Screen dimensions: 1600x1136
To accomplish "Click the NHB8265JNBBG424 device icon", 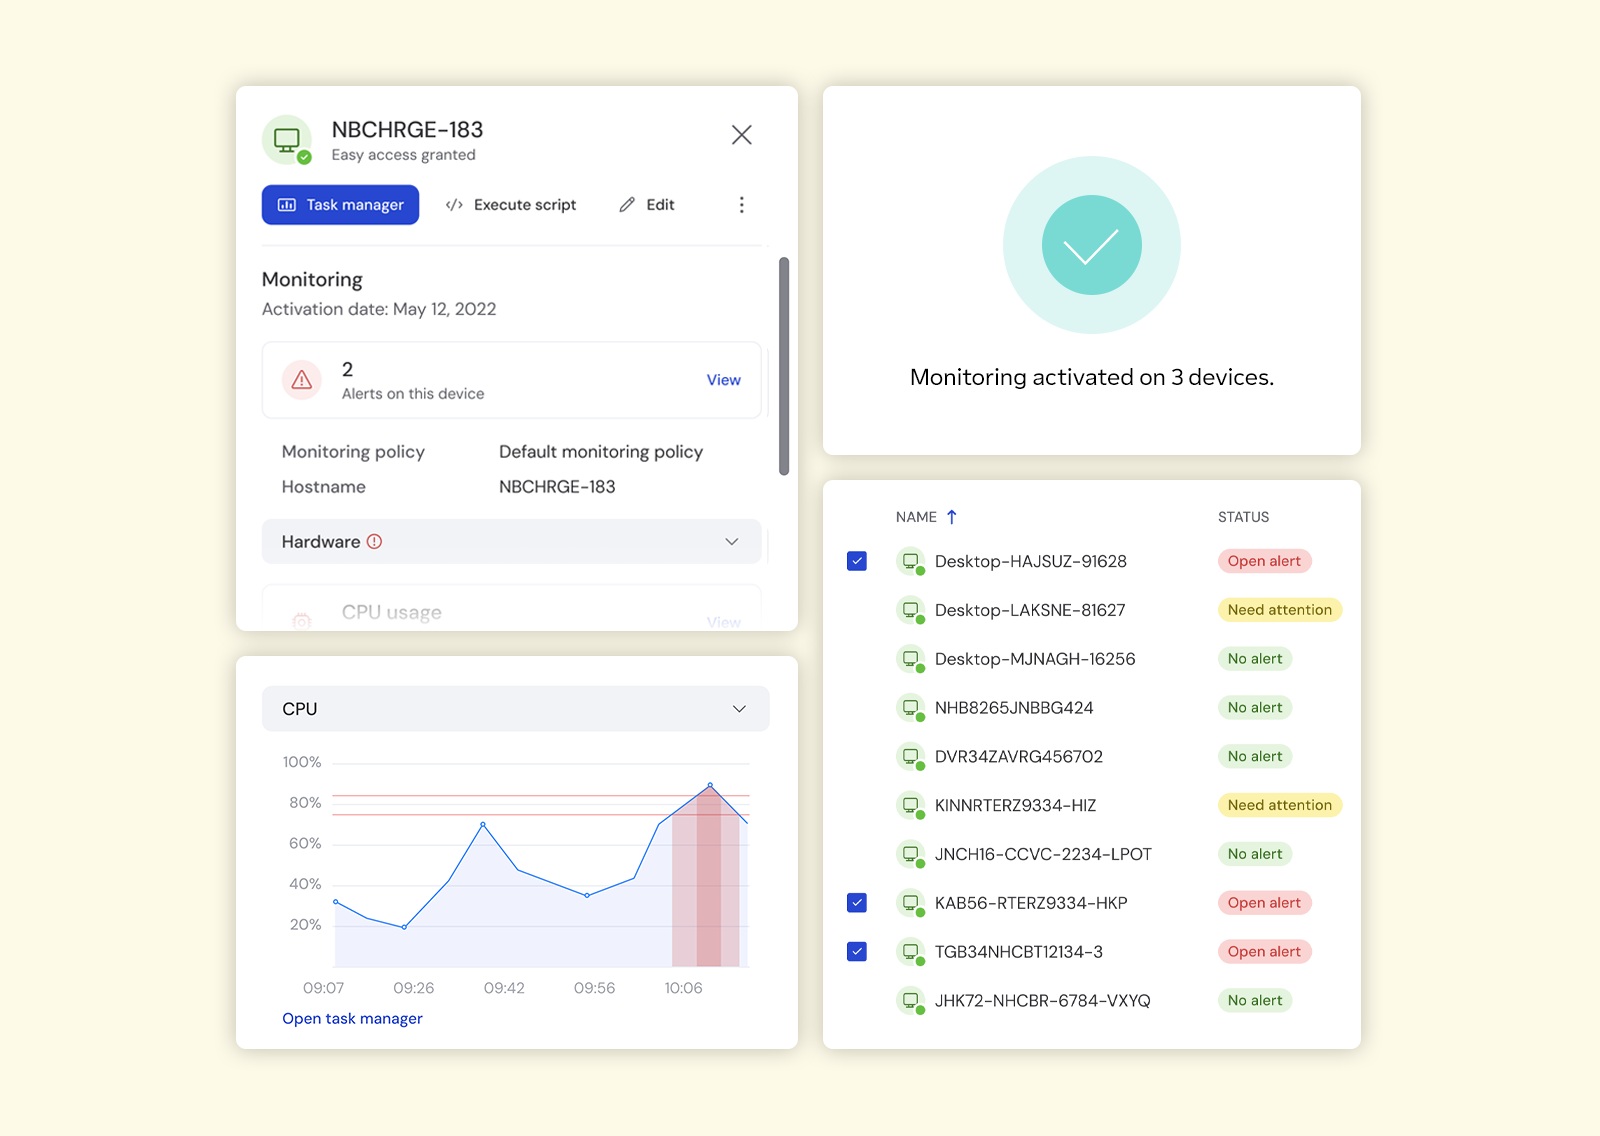I will click(911, 708).
